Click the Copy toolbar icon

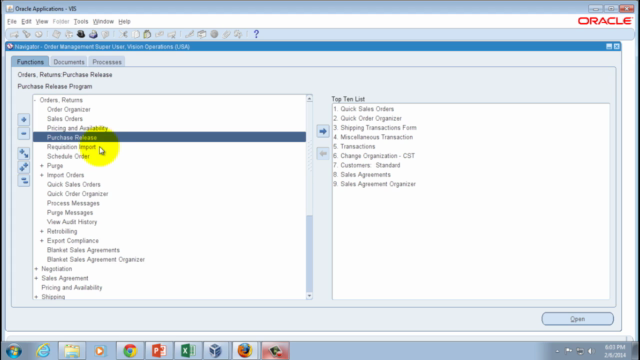(x=136, y=34)
